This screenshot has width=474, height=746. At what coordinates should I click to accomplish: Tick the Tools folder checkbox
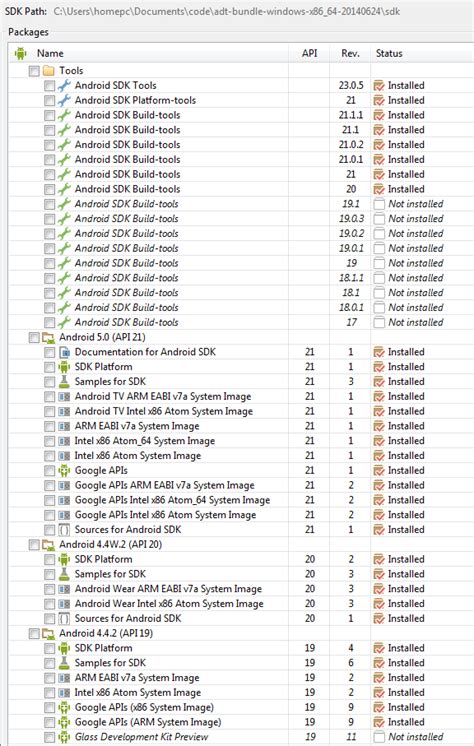[x=34, y=71]
